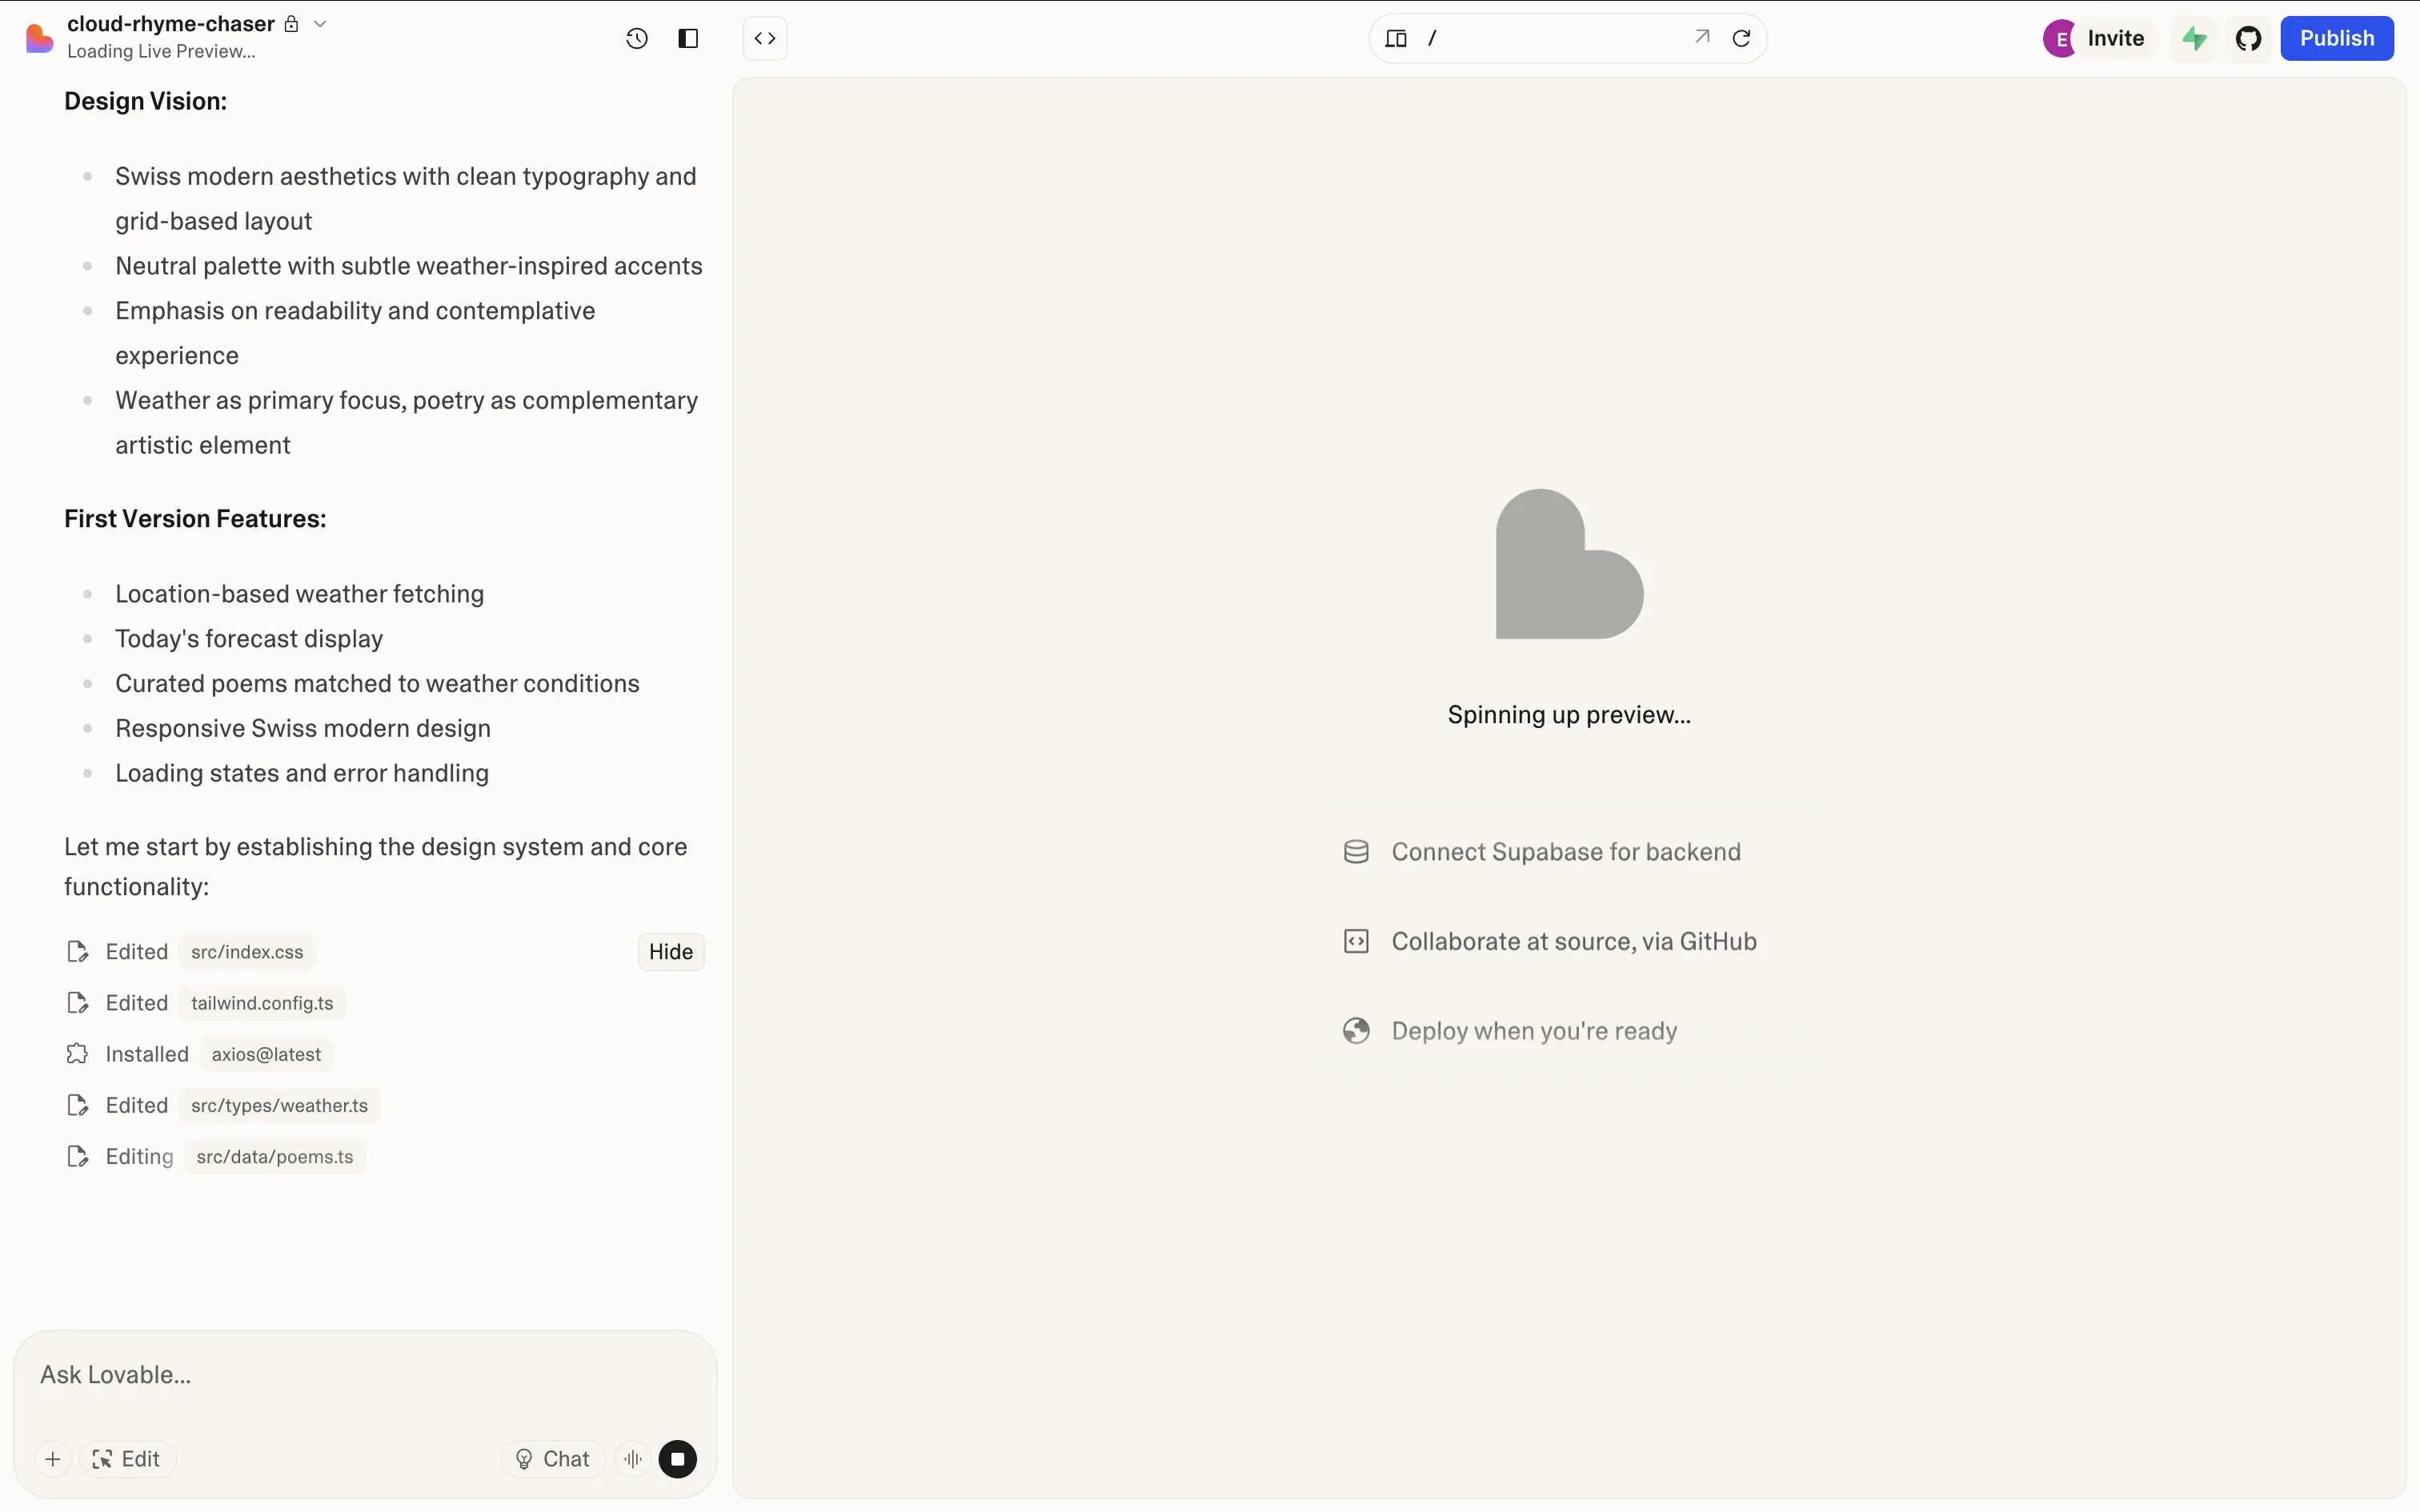This screenshot has width=2420, height=1512.
Task: Expand cloud-rhyme-chaser project name dropdown
Action: 320,23
